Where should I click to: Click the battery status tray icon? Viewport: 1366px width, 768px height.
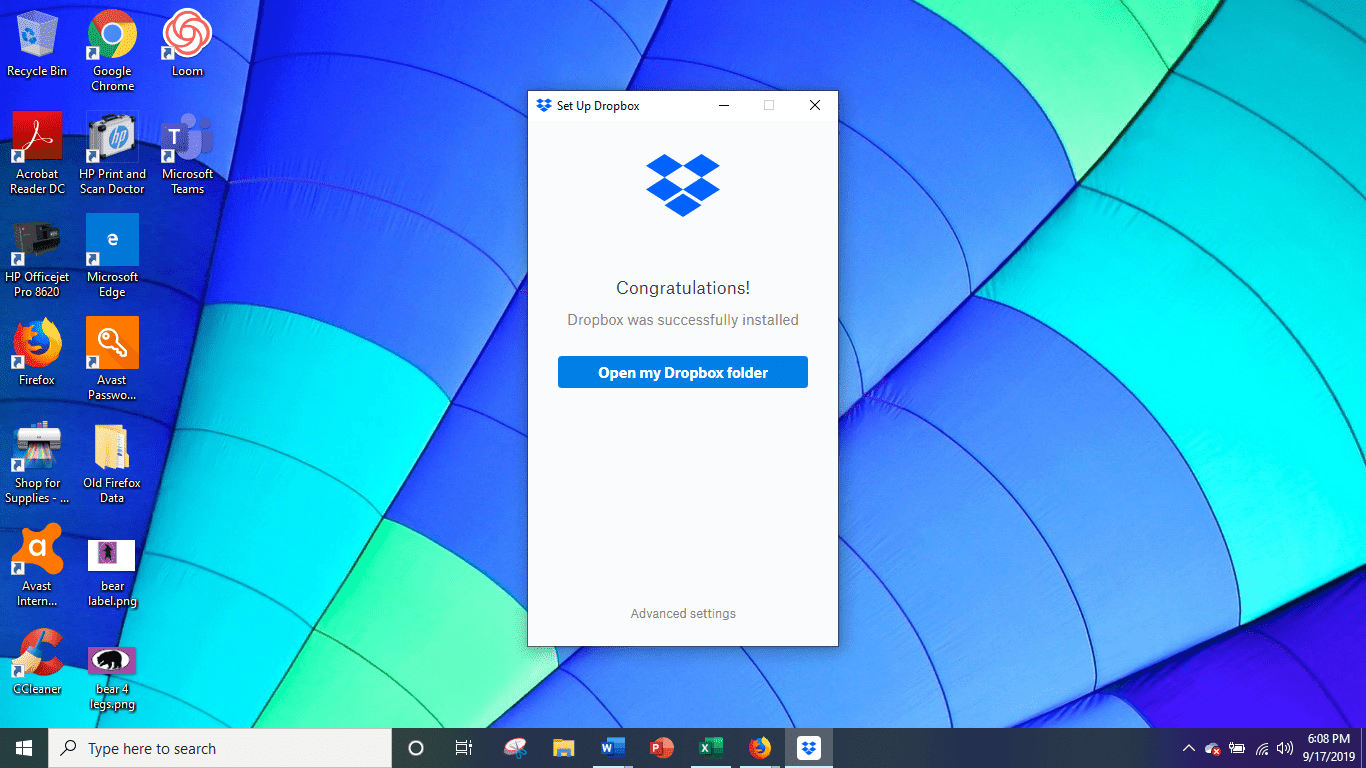pos(1237,748)
